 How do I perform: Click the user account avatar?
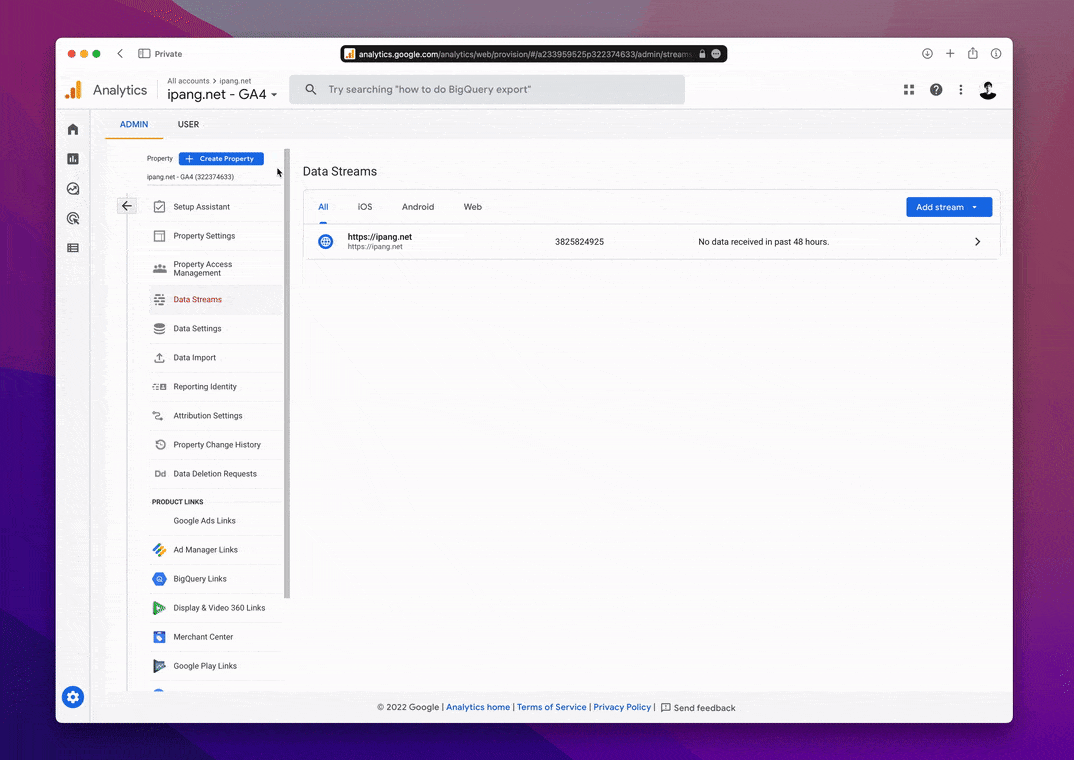(x=988, y=90)
